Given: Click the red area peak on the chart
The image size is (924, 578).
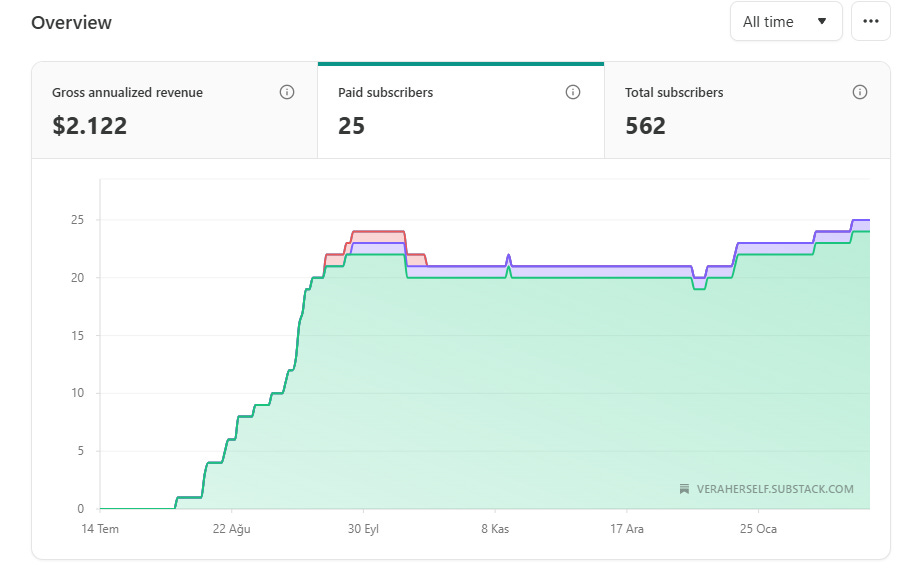Looking at the screenshot, I should [378, 236].
